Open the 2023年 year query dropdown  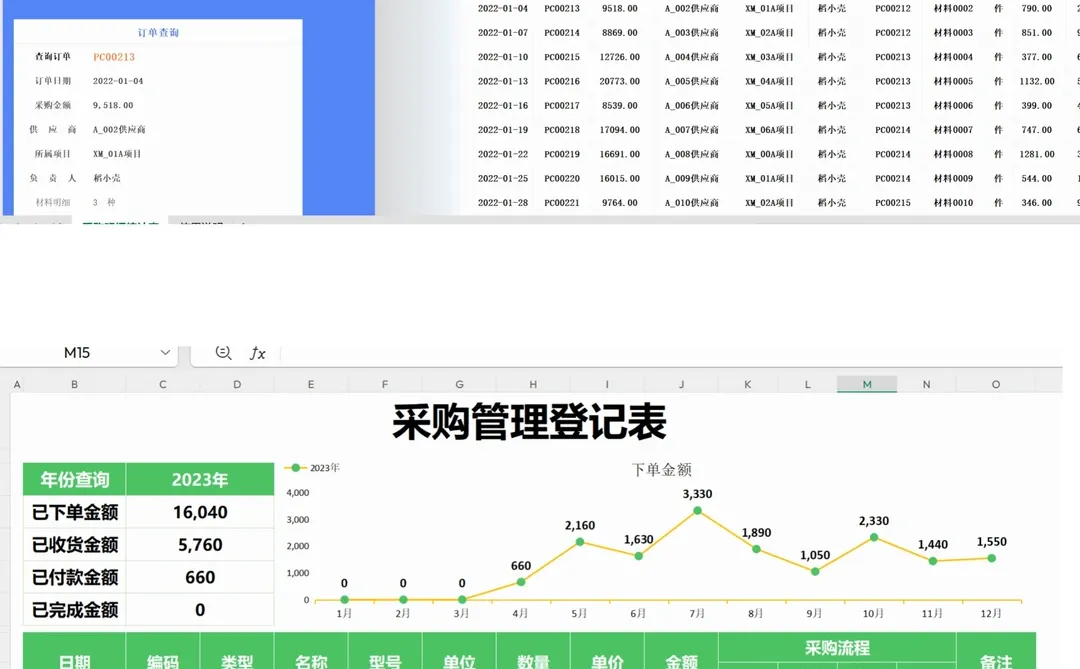coord(199,479)
